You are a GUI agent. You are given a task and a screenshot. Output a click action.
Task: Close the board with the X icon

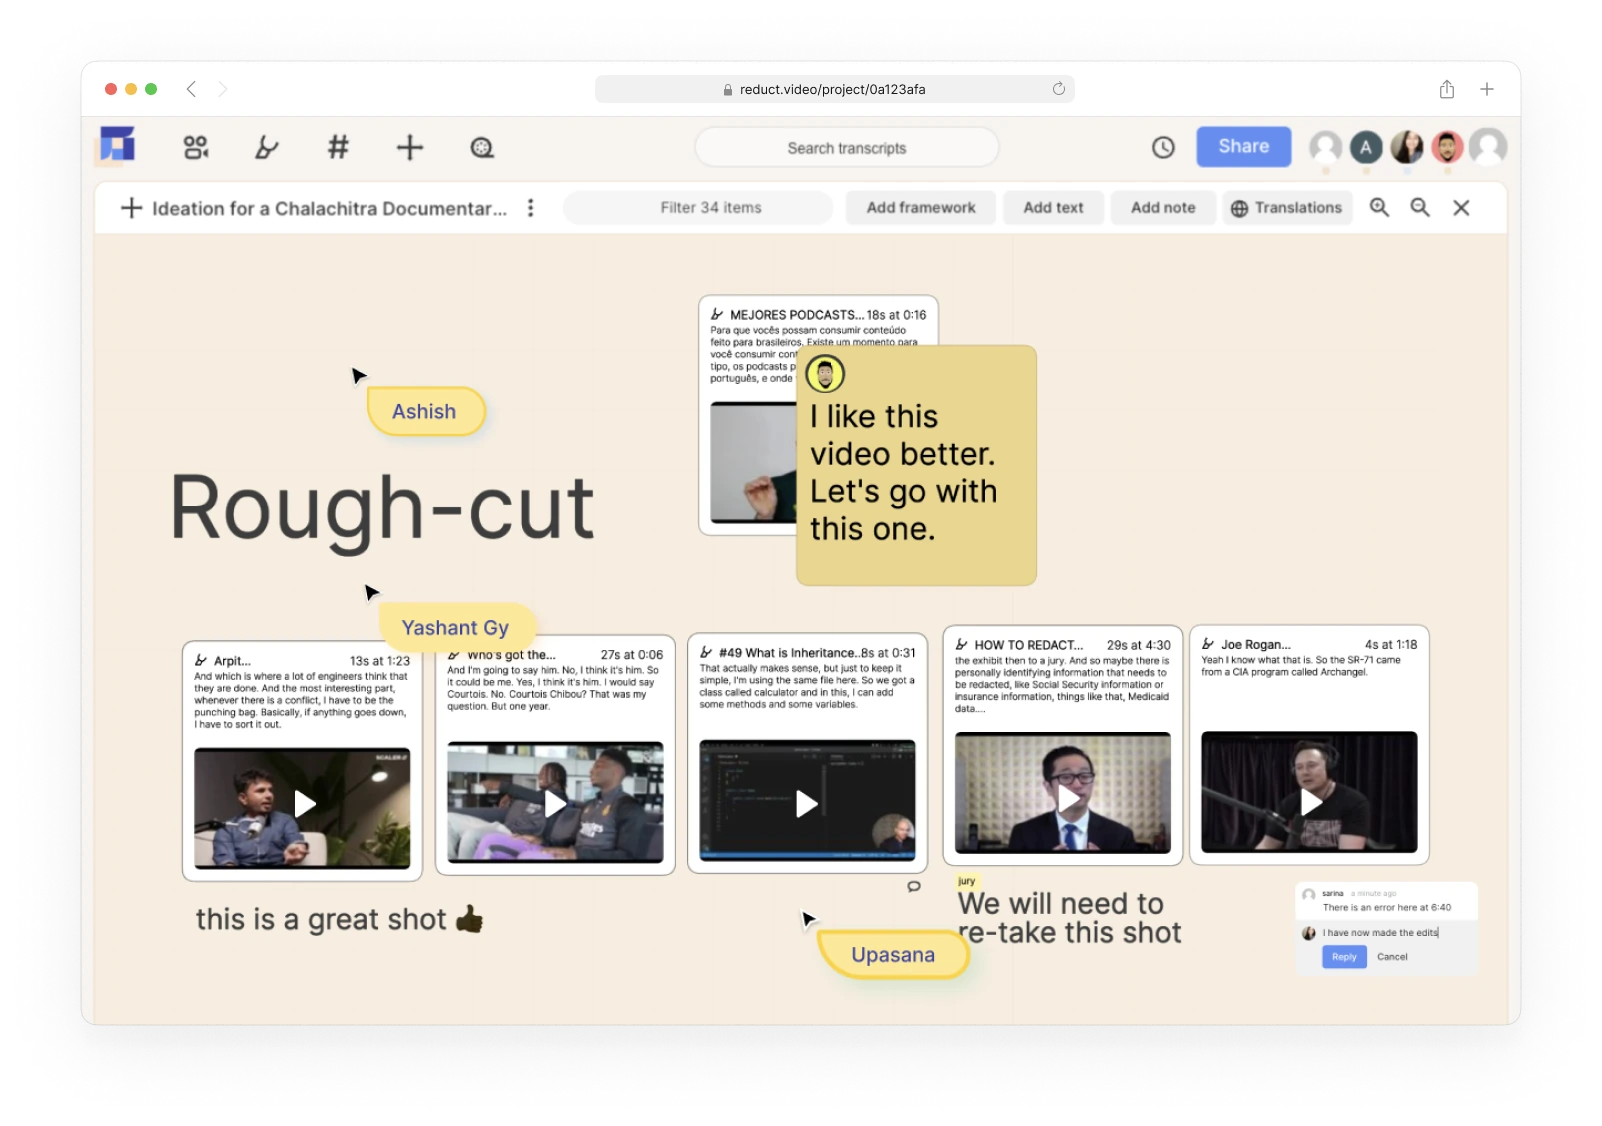coord(1461,207)
